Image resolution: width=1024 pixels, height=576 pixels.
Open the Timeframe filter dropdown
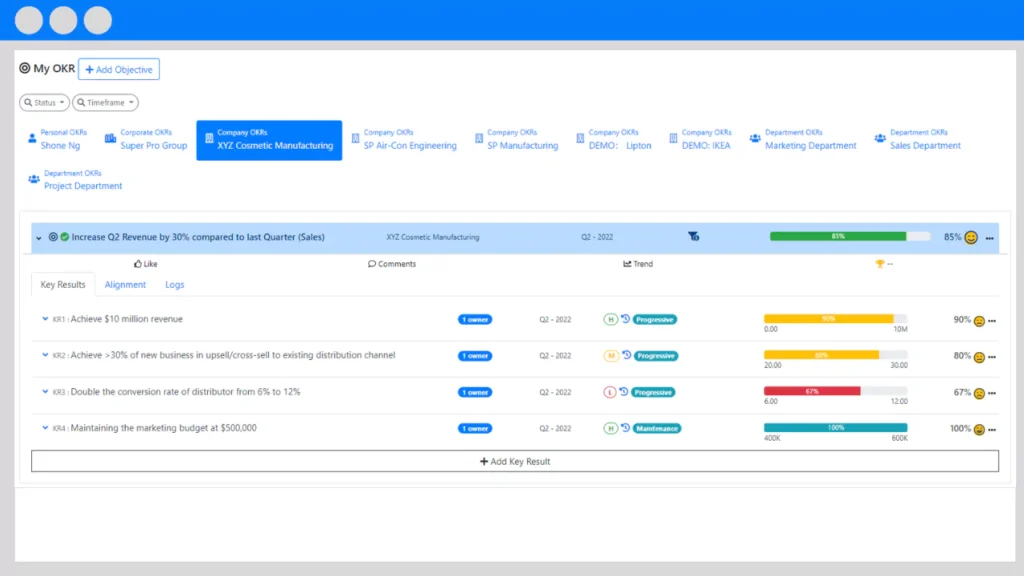[105, 102]
